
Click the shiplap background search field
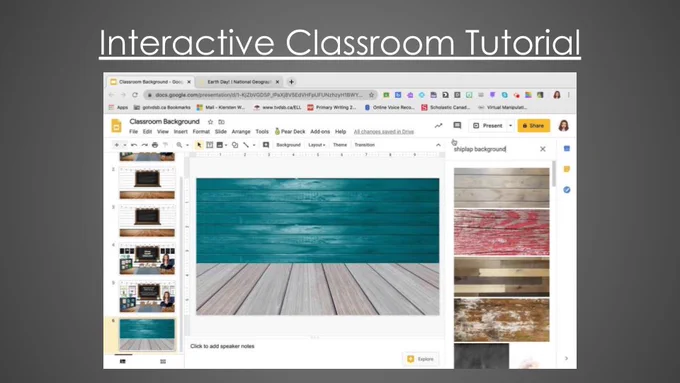tap(493, 149)
